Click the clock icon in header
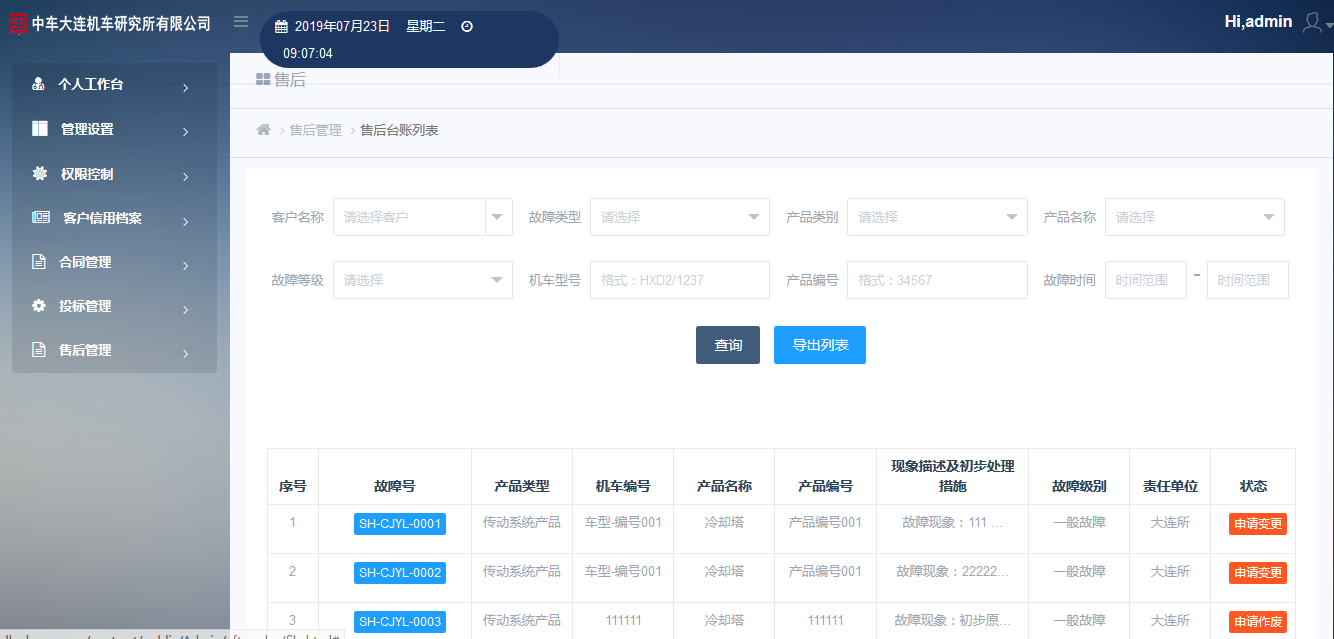The width and height of the screenshot is (1334, 639). pyautogui.click(x=466, y=27)
